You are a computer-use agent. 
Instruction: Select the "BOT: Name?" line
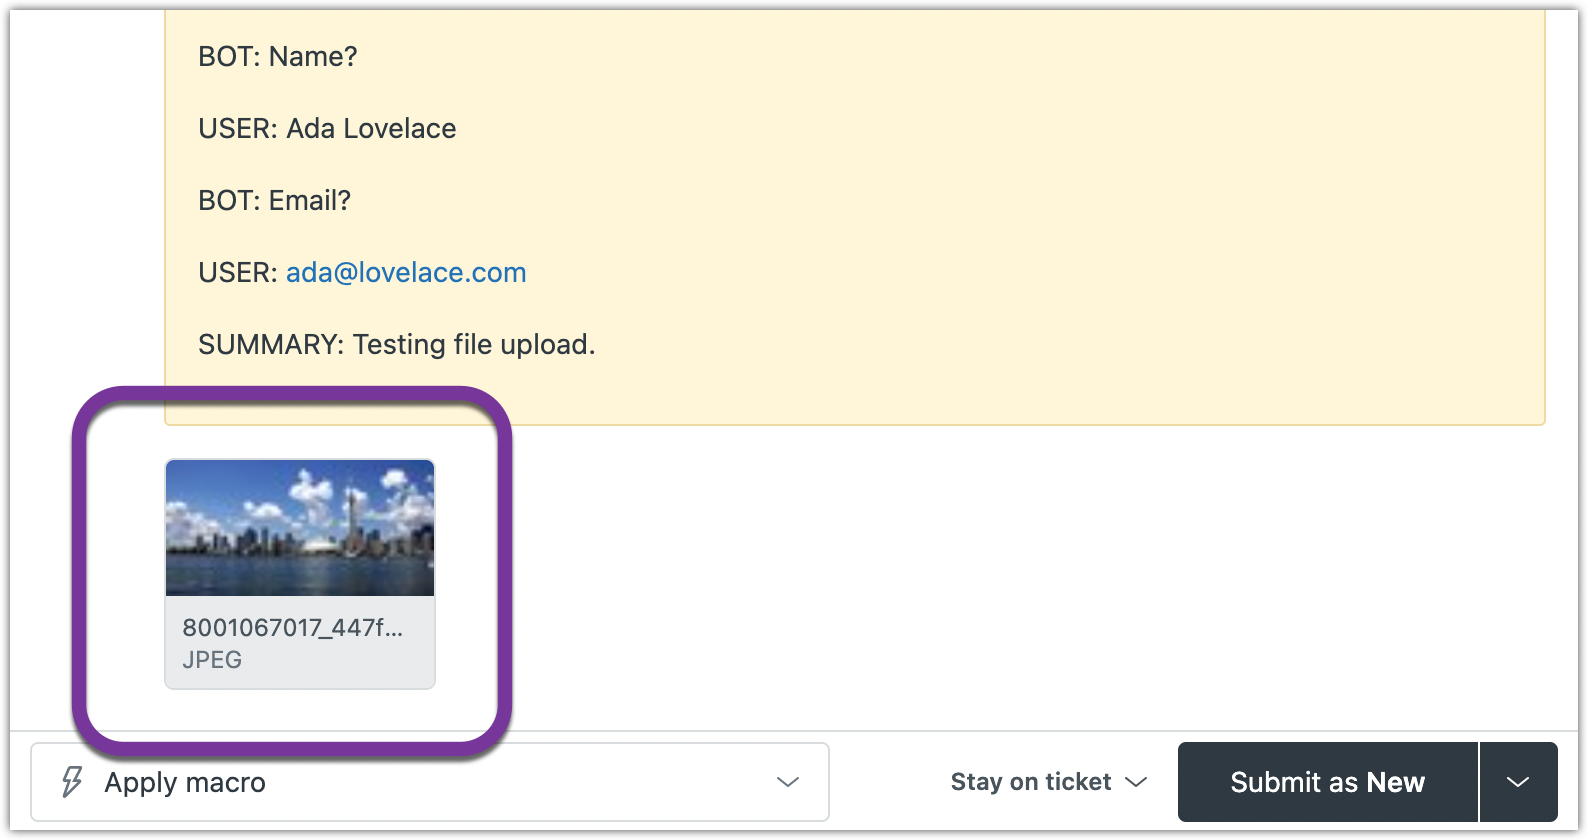[x=277, y=57]
